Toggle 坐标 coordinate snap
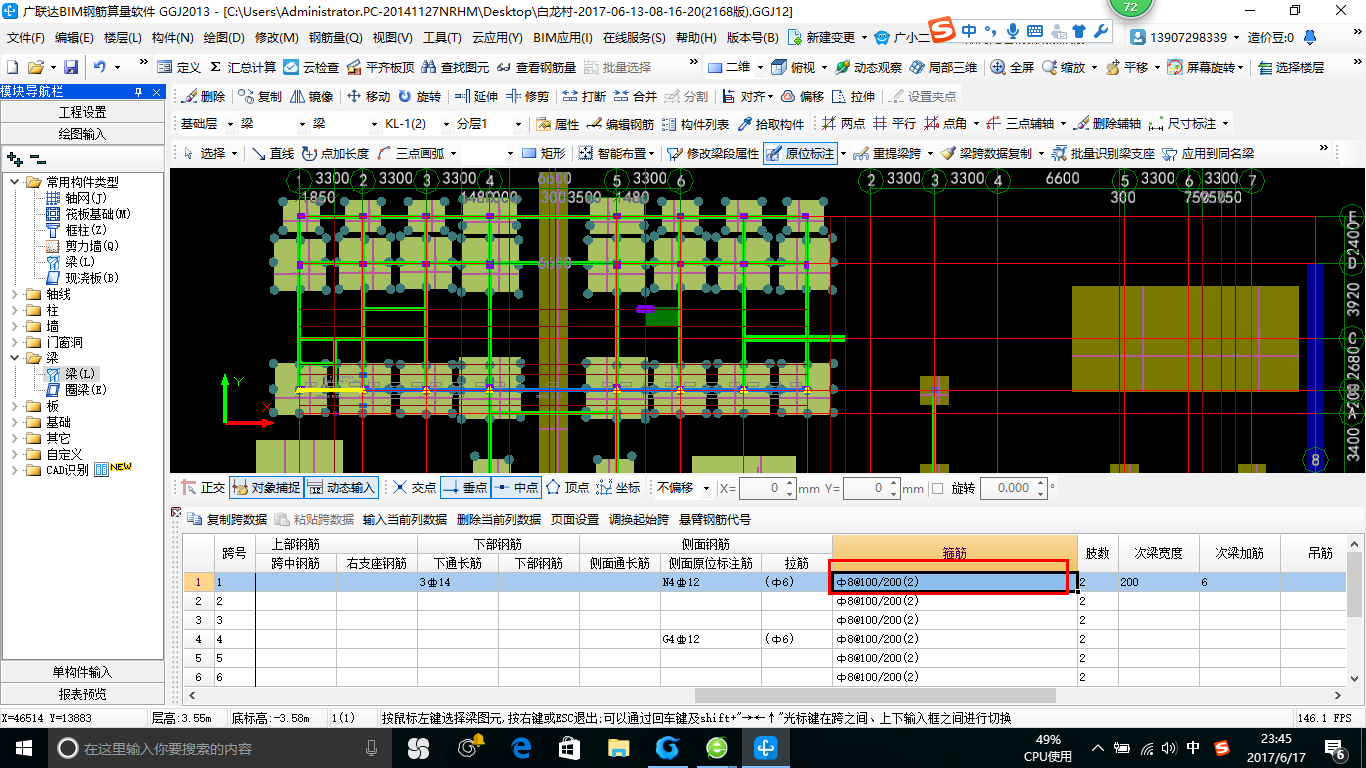The image size is (1366, 768). click(618, 488)
